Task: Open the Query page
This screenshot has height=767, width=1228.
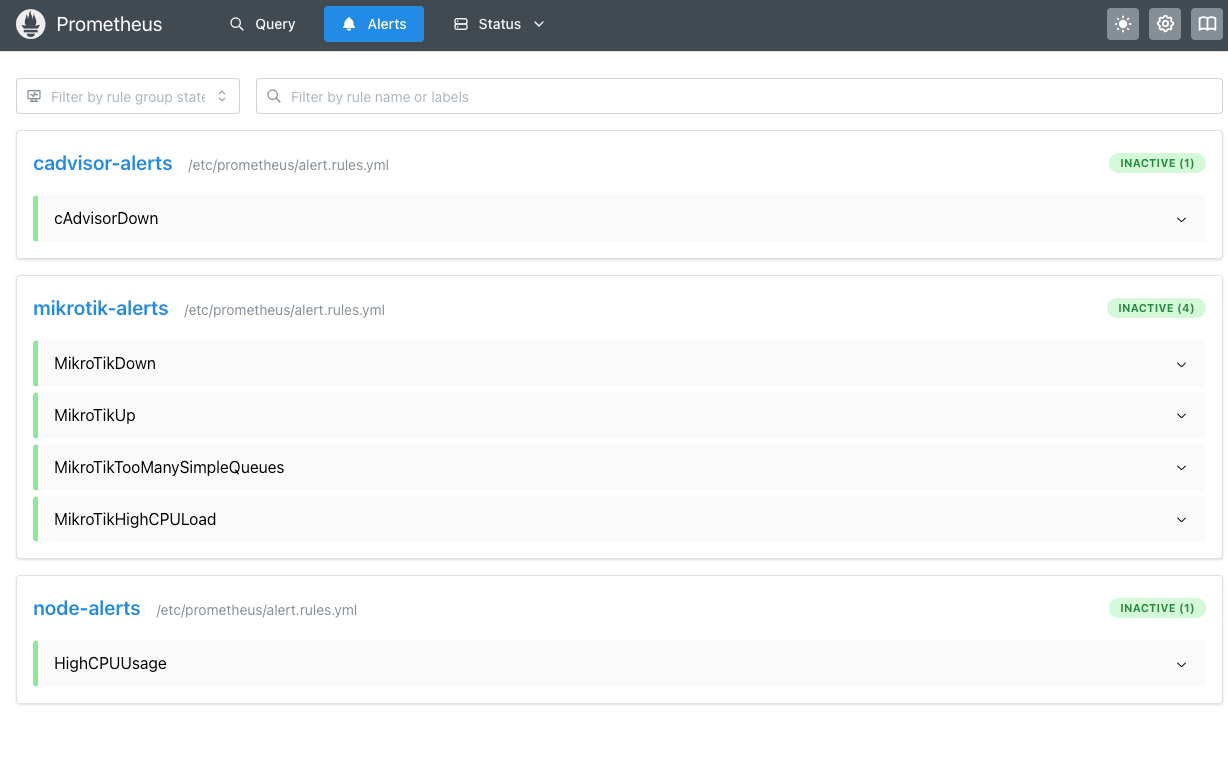Action: tap(263, 24)
